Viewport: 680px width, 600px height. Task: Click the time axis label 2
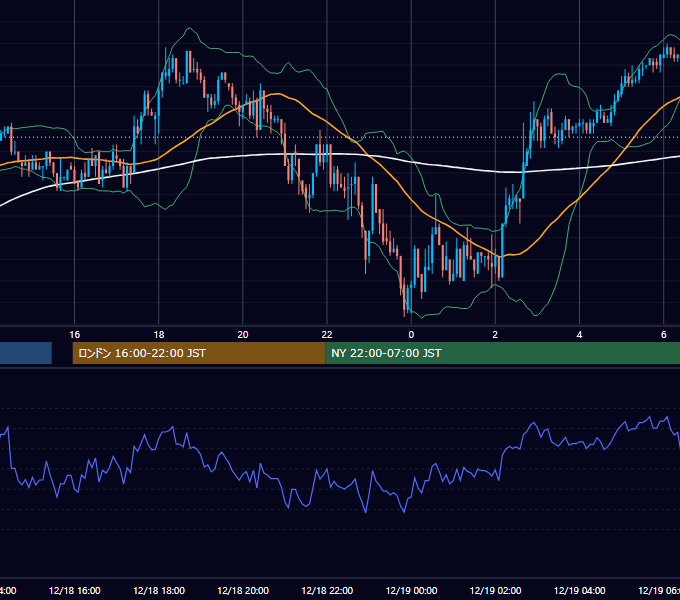coord(495,334)
